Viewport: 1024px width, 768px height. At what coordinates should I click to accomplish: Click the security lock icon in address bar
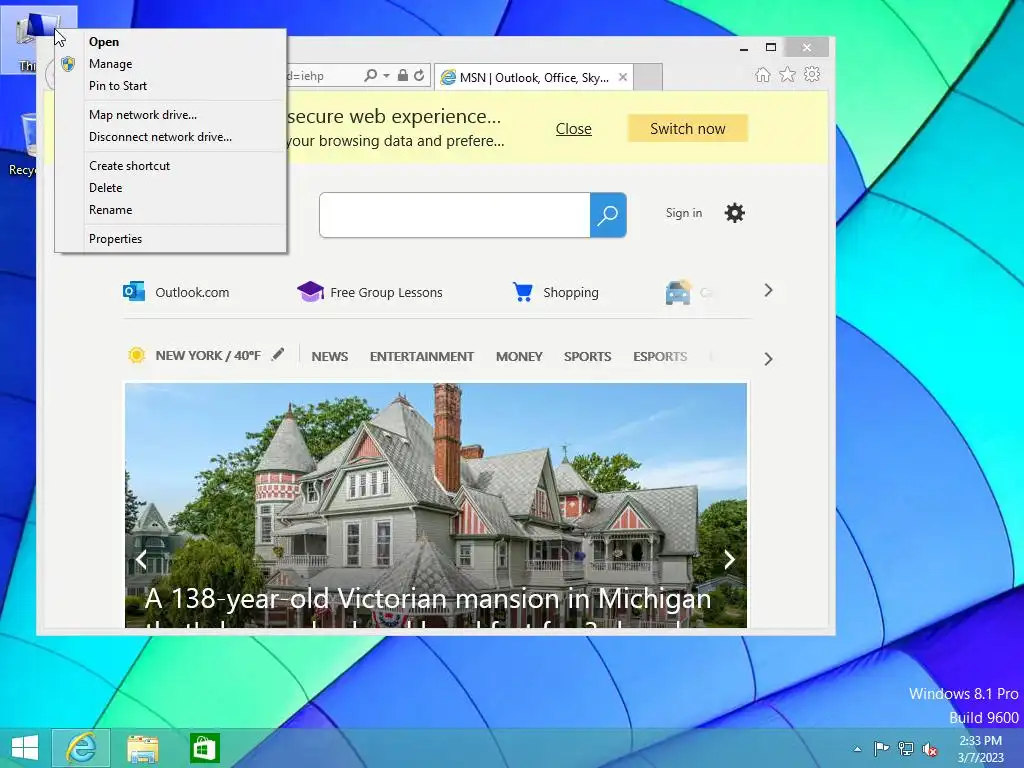(x=403, y=76)
